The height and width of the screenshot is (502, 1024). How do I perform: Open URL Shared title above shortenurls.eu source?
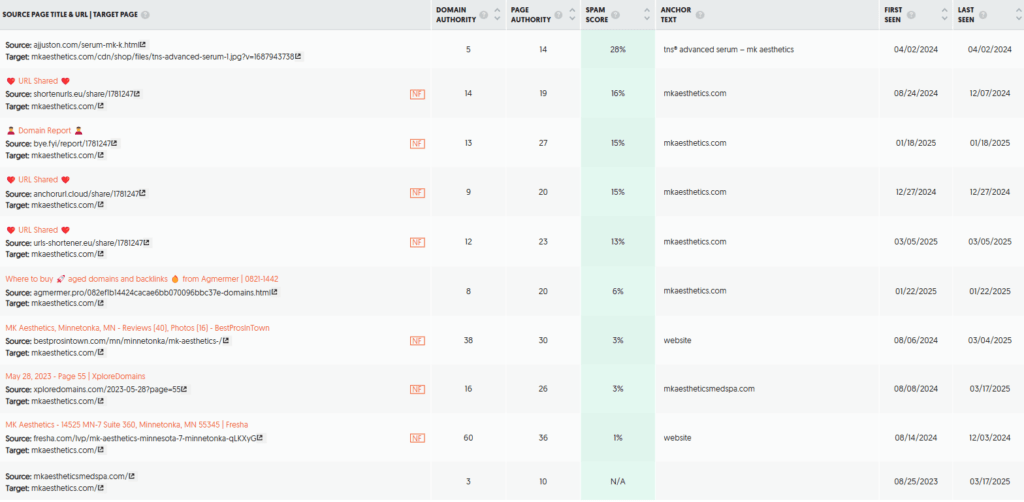[38, 82]
